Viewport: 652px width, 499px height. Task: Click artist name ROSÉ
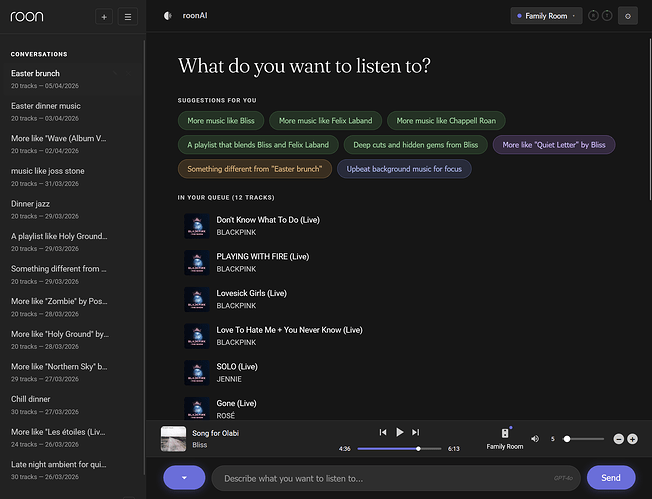tap(225, 415)
